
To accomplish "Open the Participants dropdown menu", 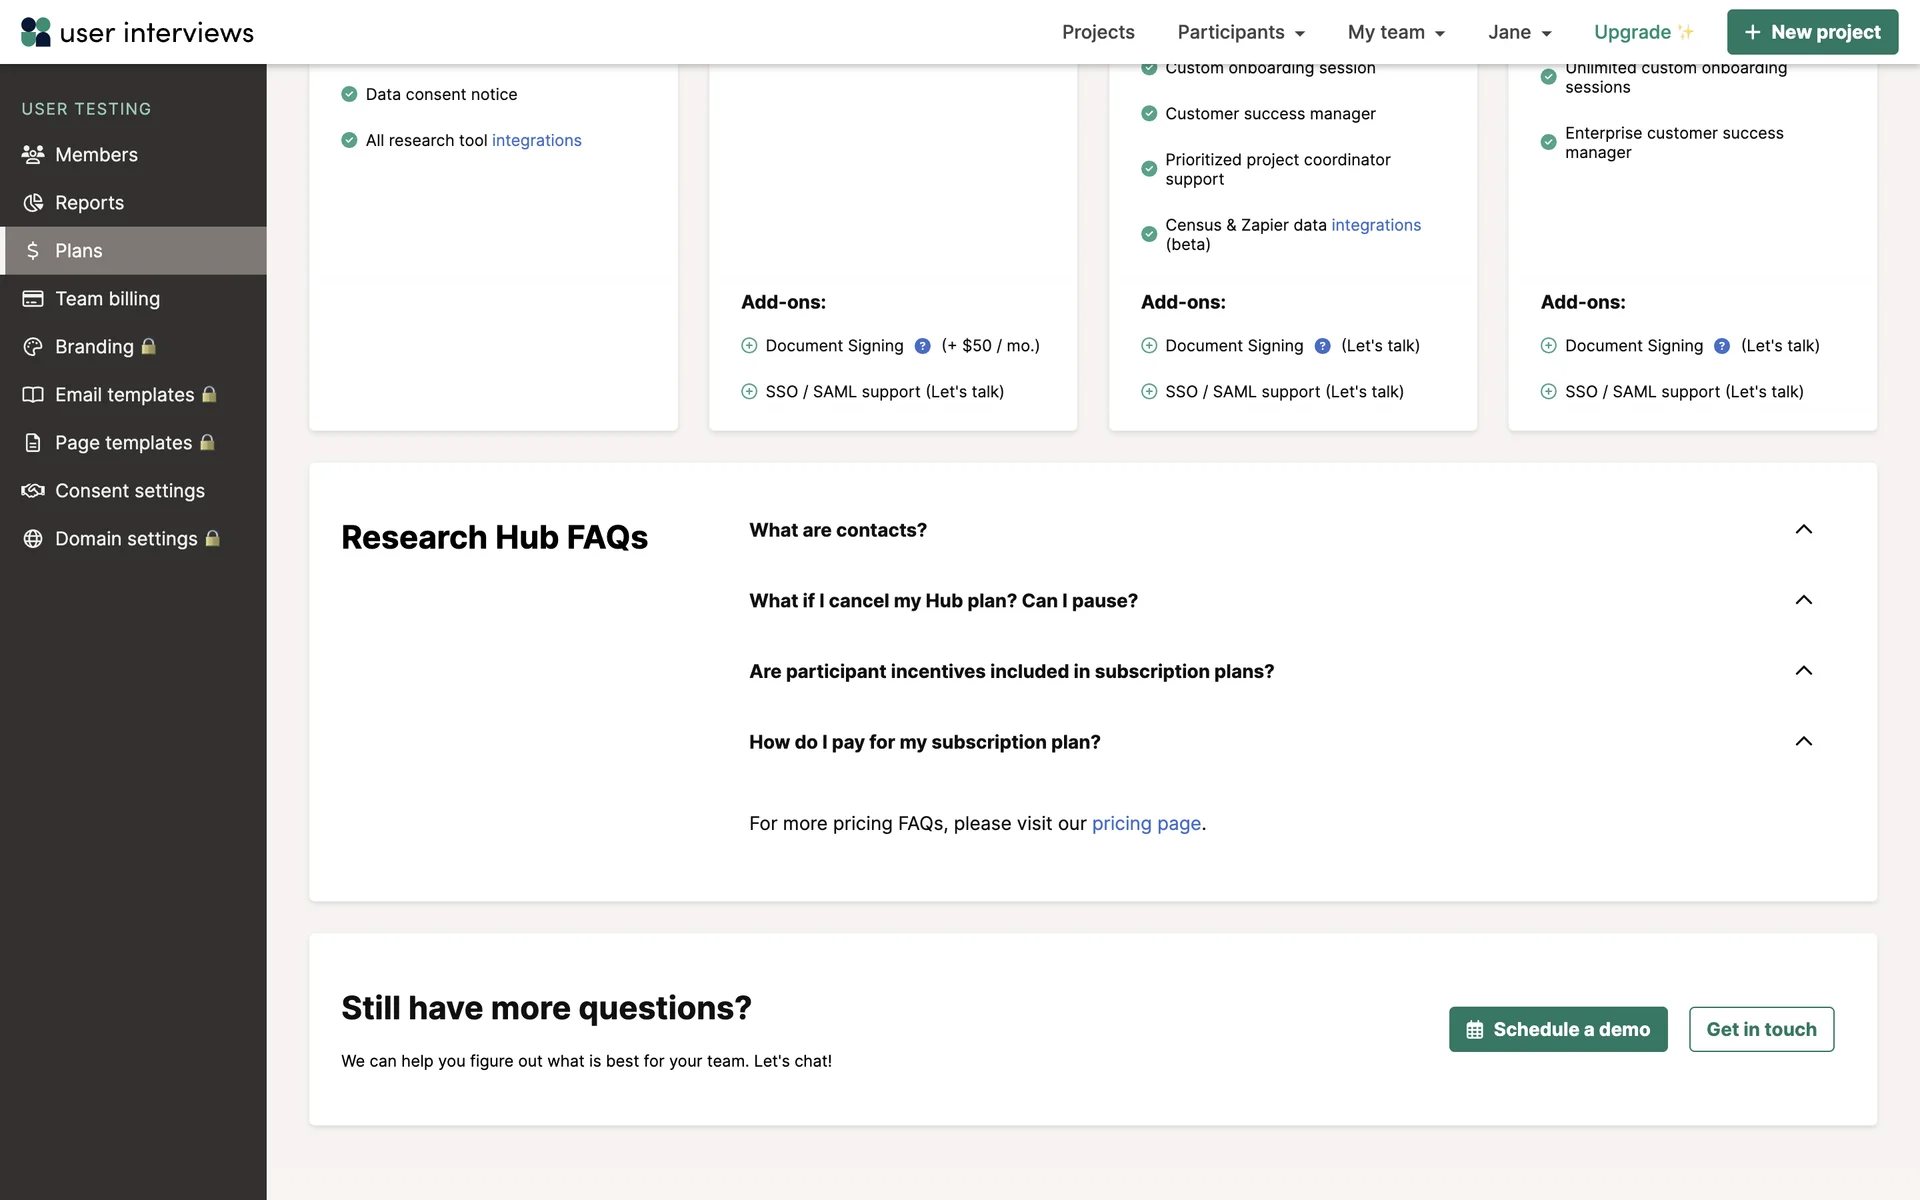I will tap(1241, 32).
